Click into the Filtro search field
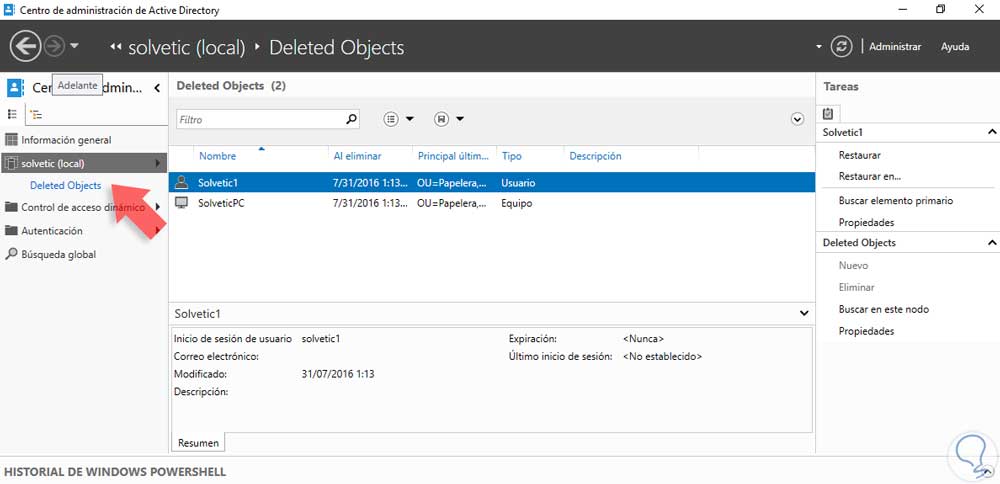1000x484 pixels. pyautogui.click(x=260, y=119)
